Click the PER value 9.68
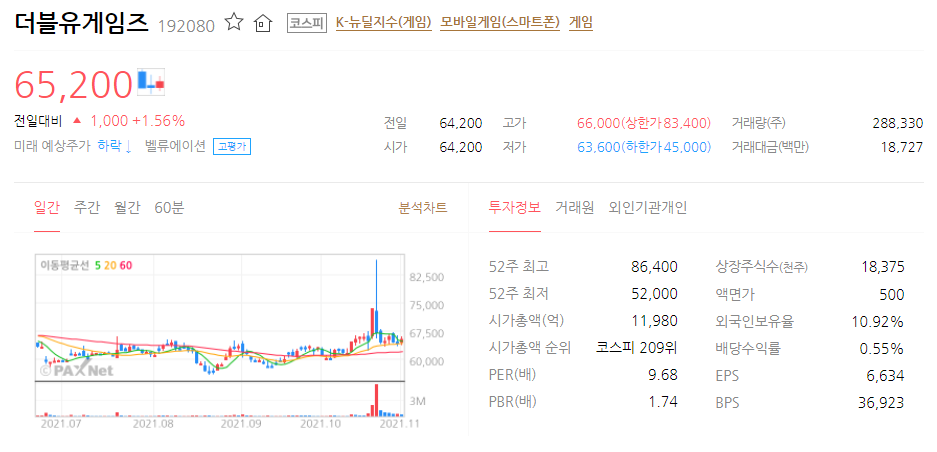937x452 pixels. (663, 375)
